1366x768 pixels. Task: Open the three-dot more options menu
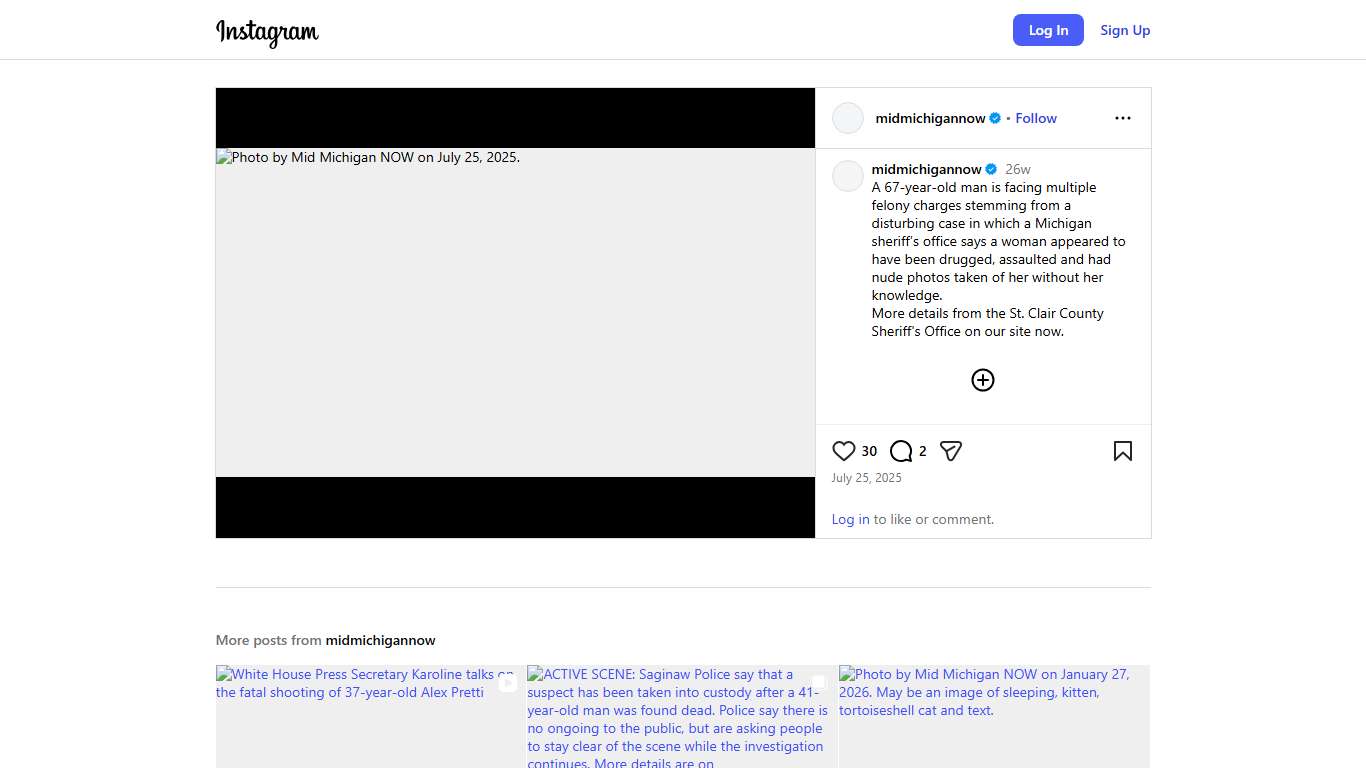pyautogui.click(x=1122, y=118)
